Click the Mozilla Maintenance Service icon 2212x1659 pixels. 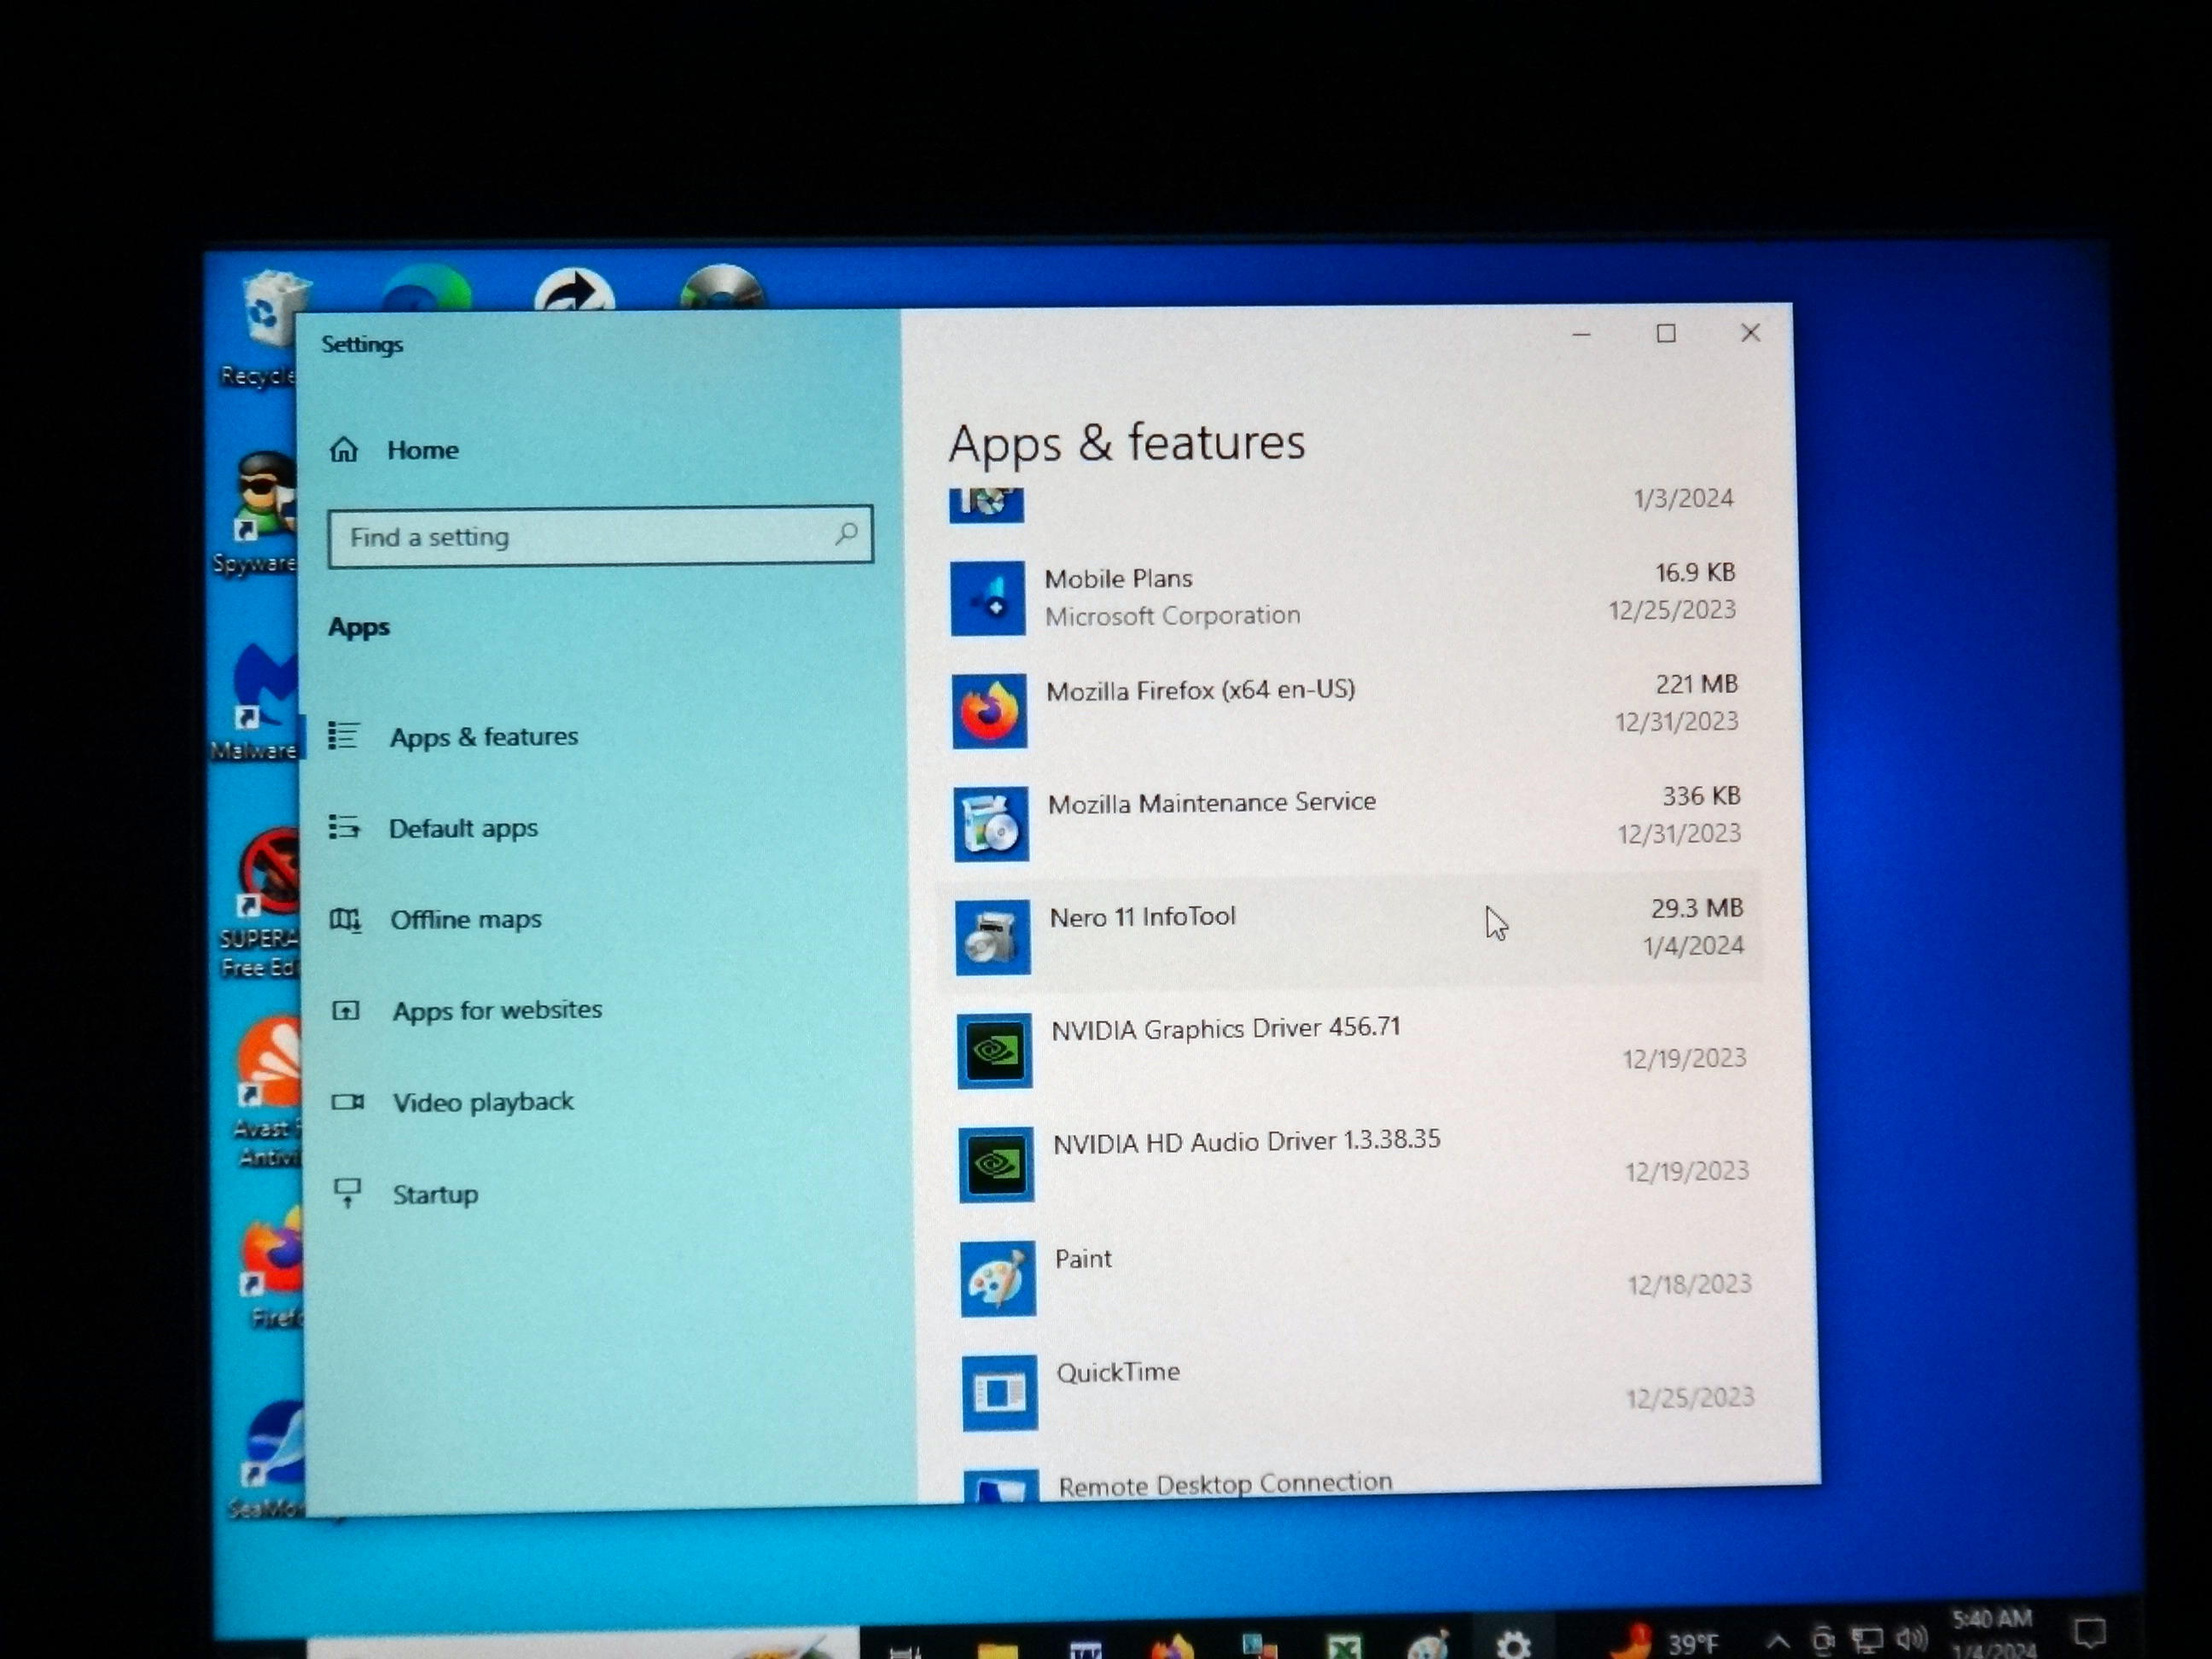point(990,824)
